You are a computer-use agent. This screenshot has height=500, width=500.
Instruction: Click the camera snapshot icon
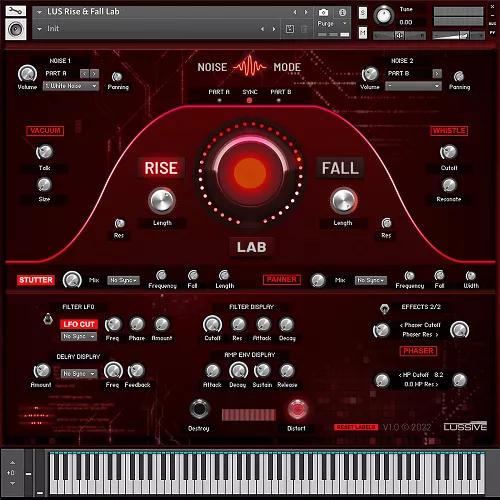[323, 13]
